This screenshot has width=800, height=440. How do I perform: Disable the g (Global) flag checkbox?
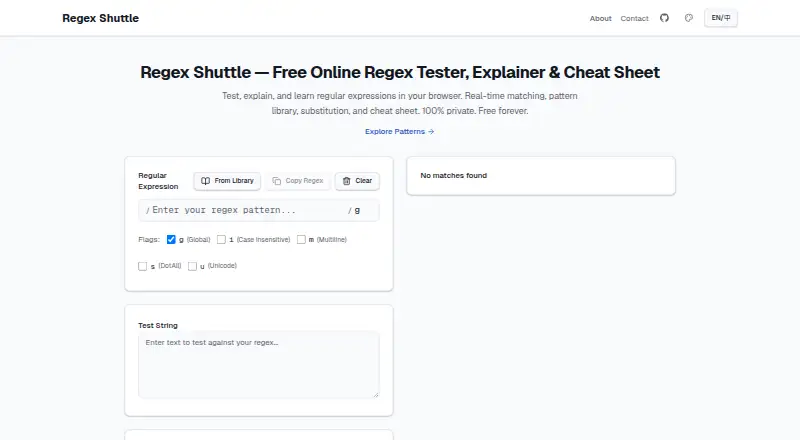[171, 239]
